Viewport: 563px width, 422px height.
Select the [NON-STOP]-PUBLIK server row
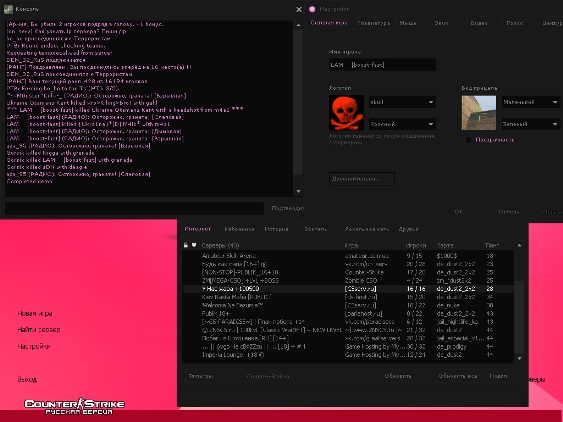pos(348,272)
